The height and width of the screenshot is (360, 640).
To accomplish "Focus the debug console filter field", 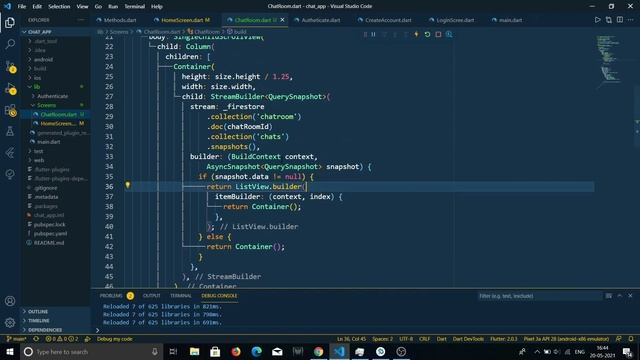I will [539, 296].
